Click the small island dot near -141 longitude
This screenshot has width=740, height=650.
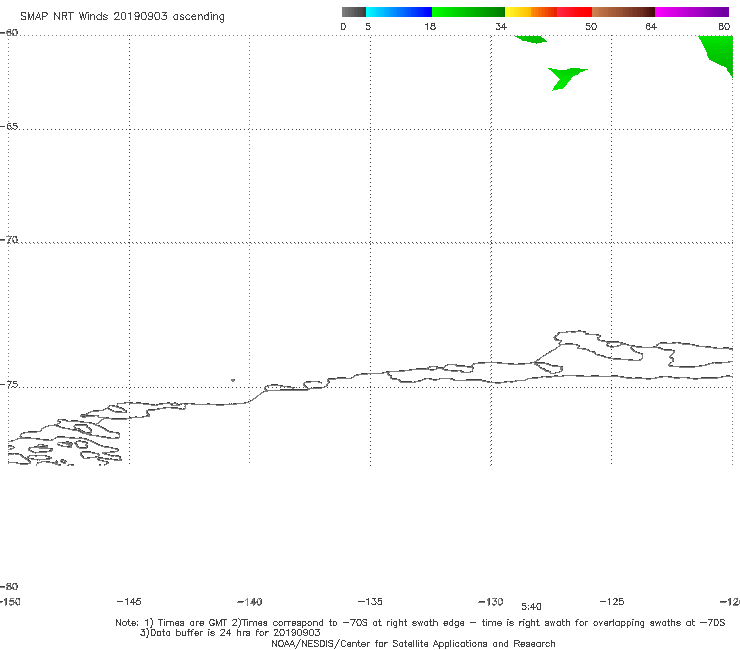[233, 380]
